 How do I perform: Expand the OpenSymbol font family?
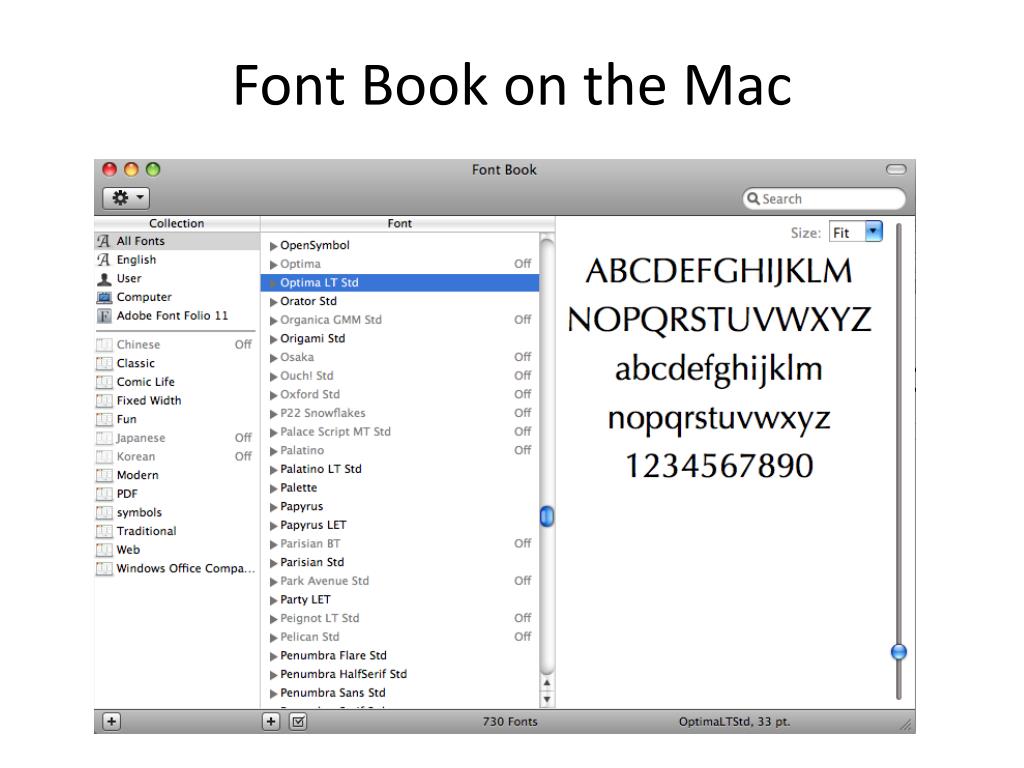pos(274,246)
